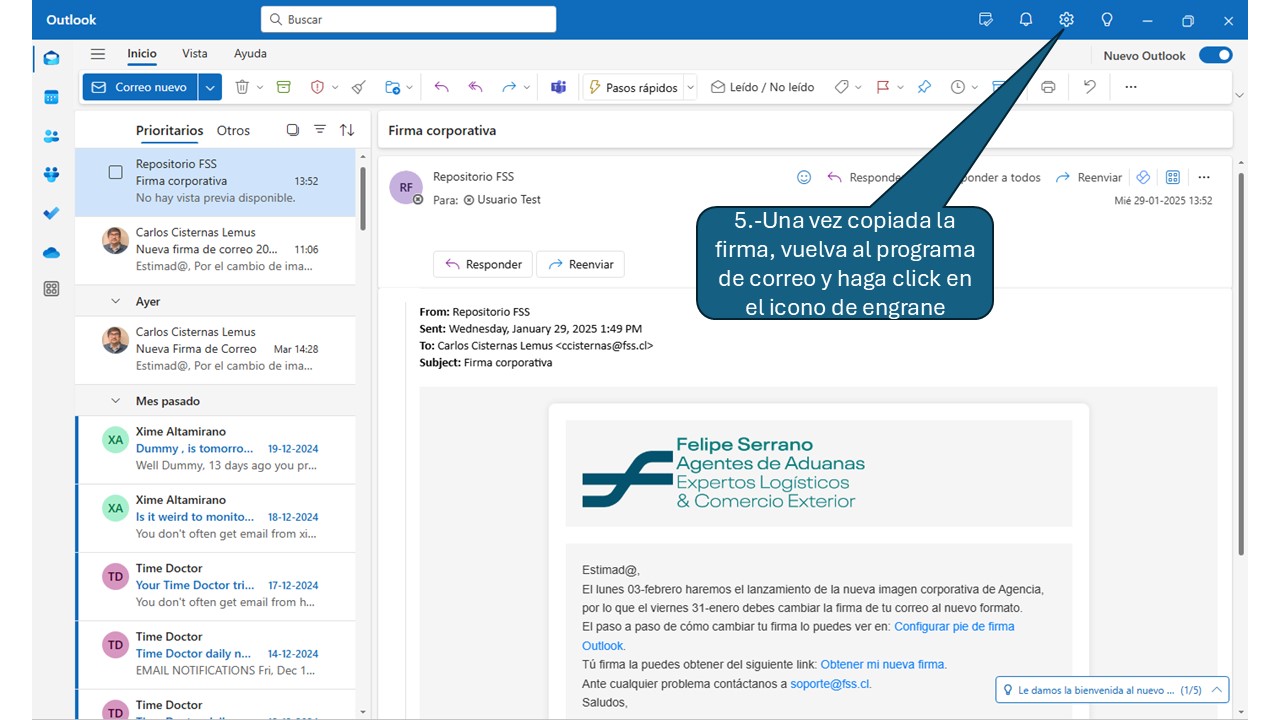Click Responder button below header
The width and height of the screenshot is (1280, 720).
point(483,264)
